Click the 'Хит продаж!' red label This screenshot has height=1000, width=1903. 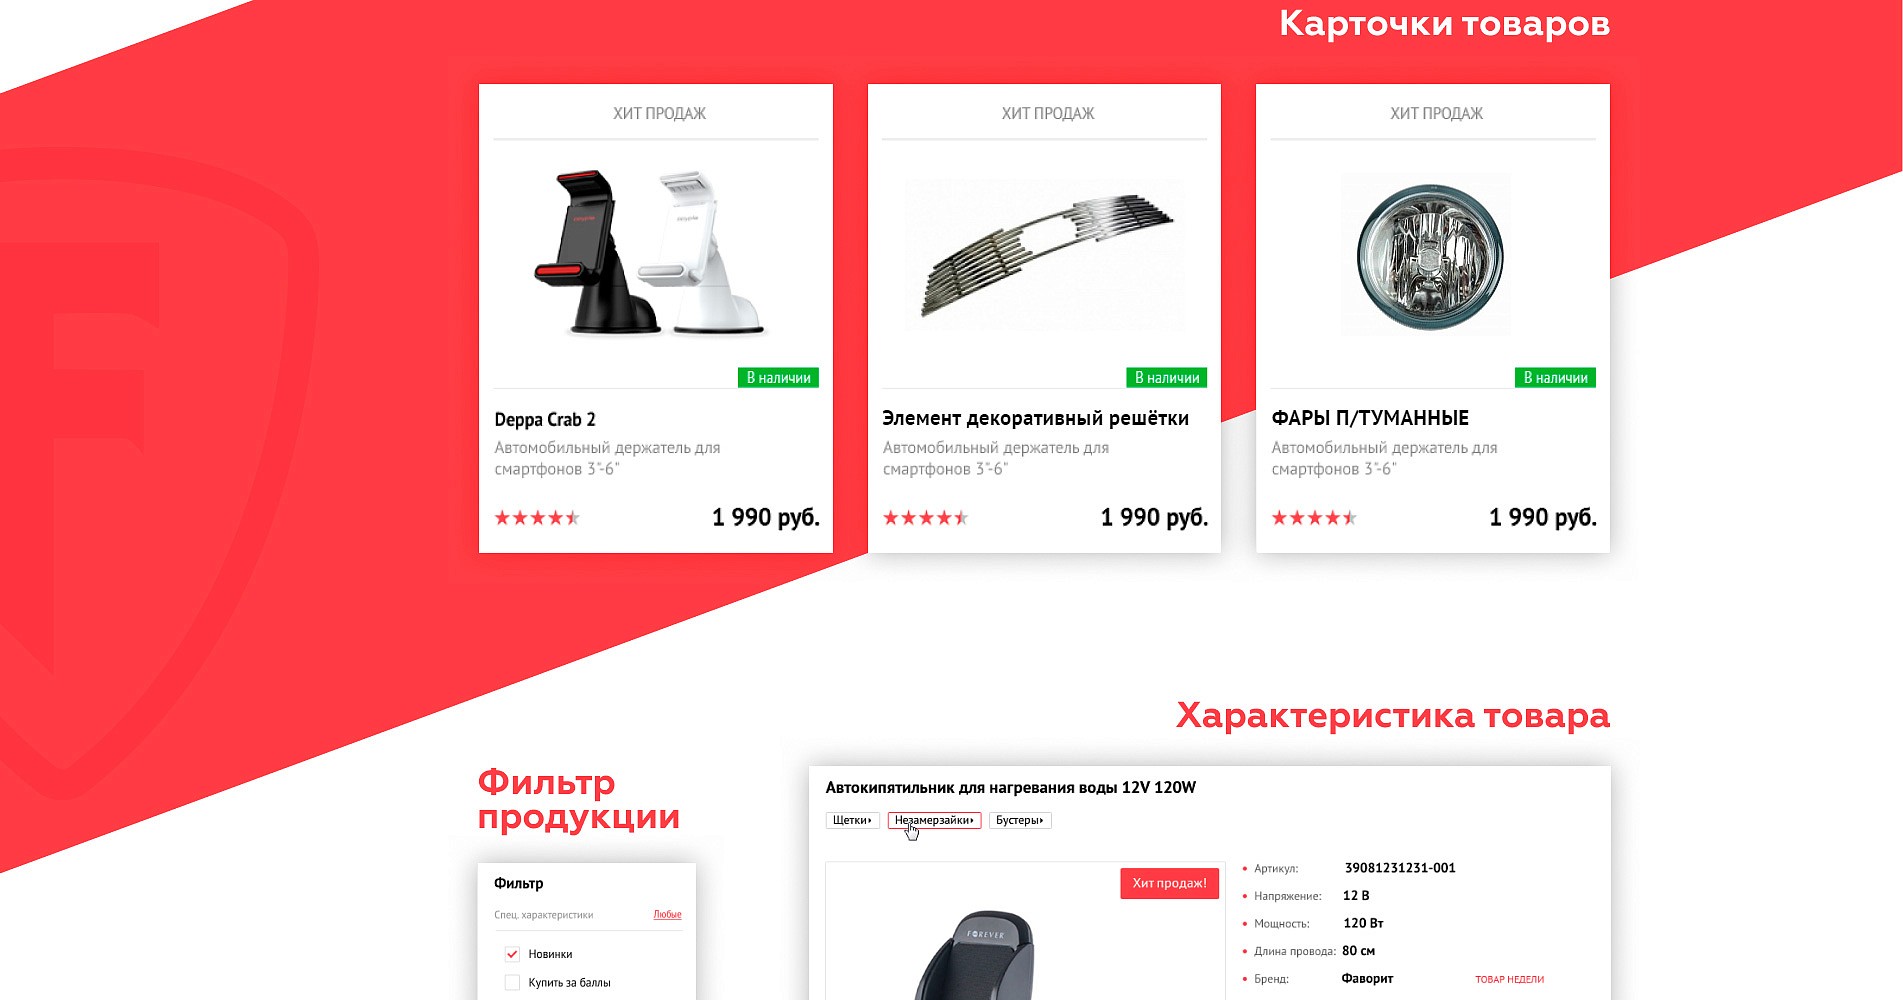pos(1169,883)
